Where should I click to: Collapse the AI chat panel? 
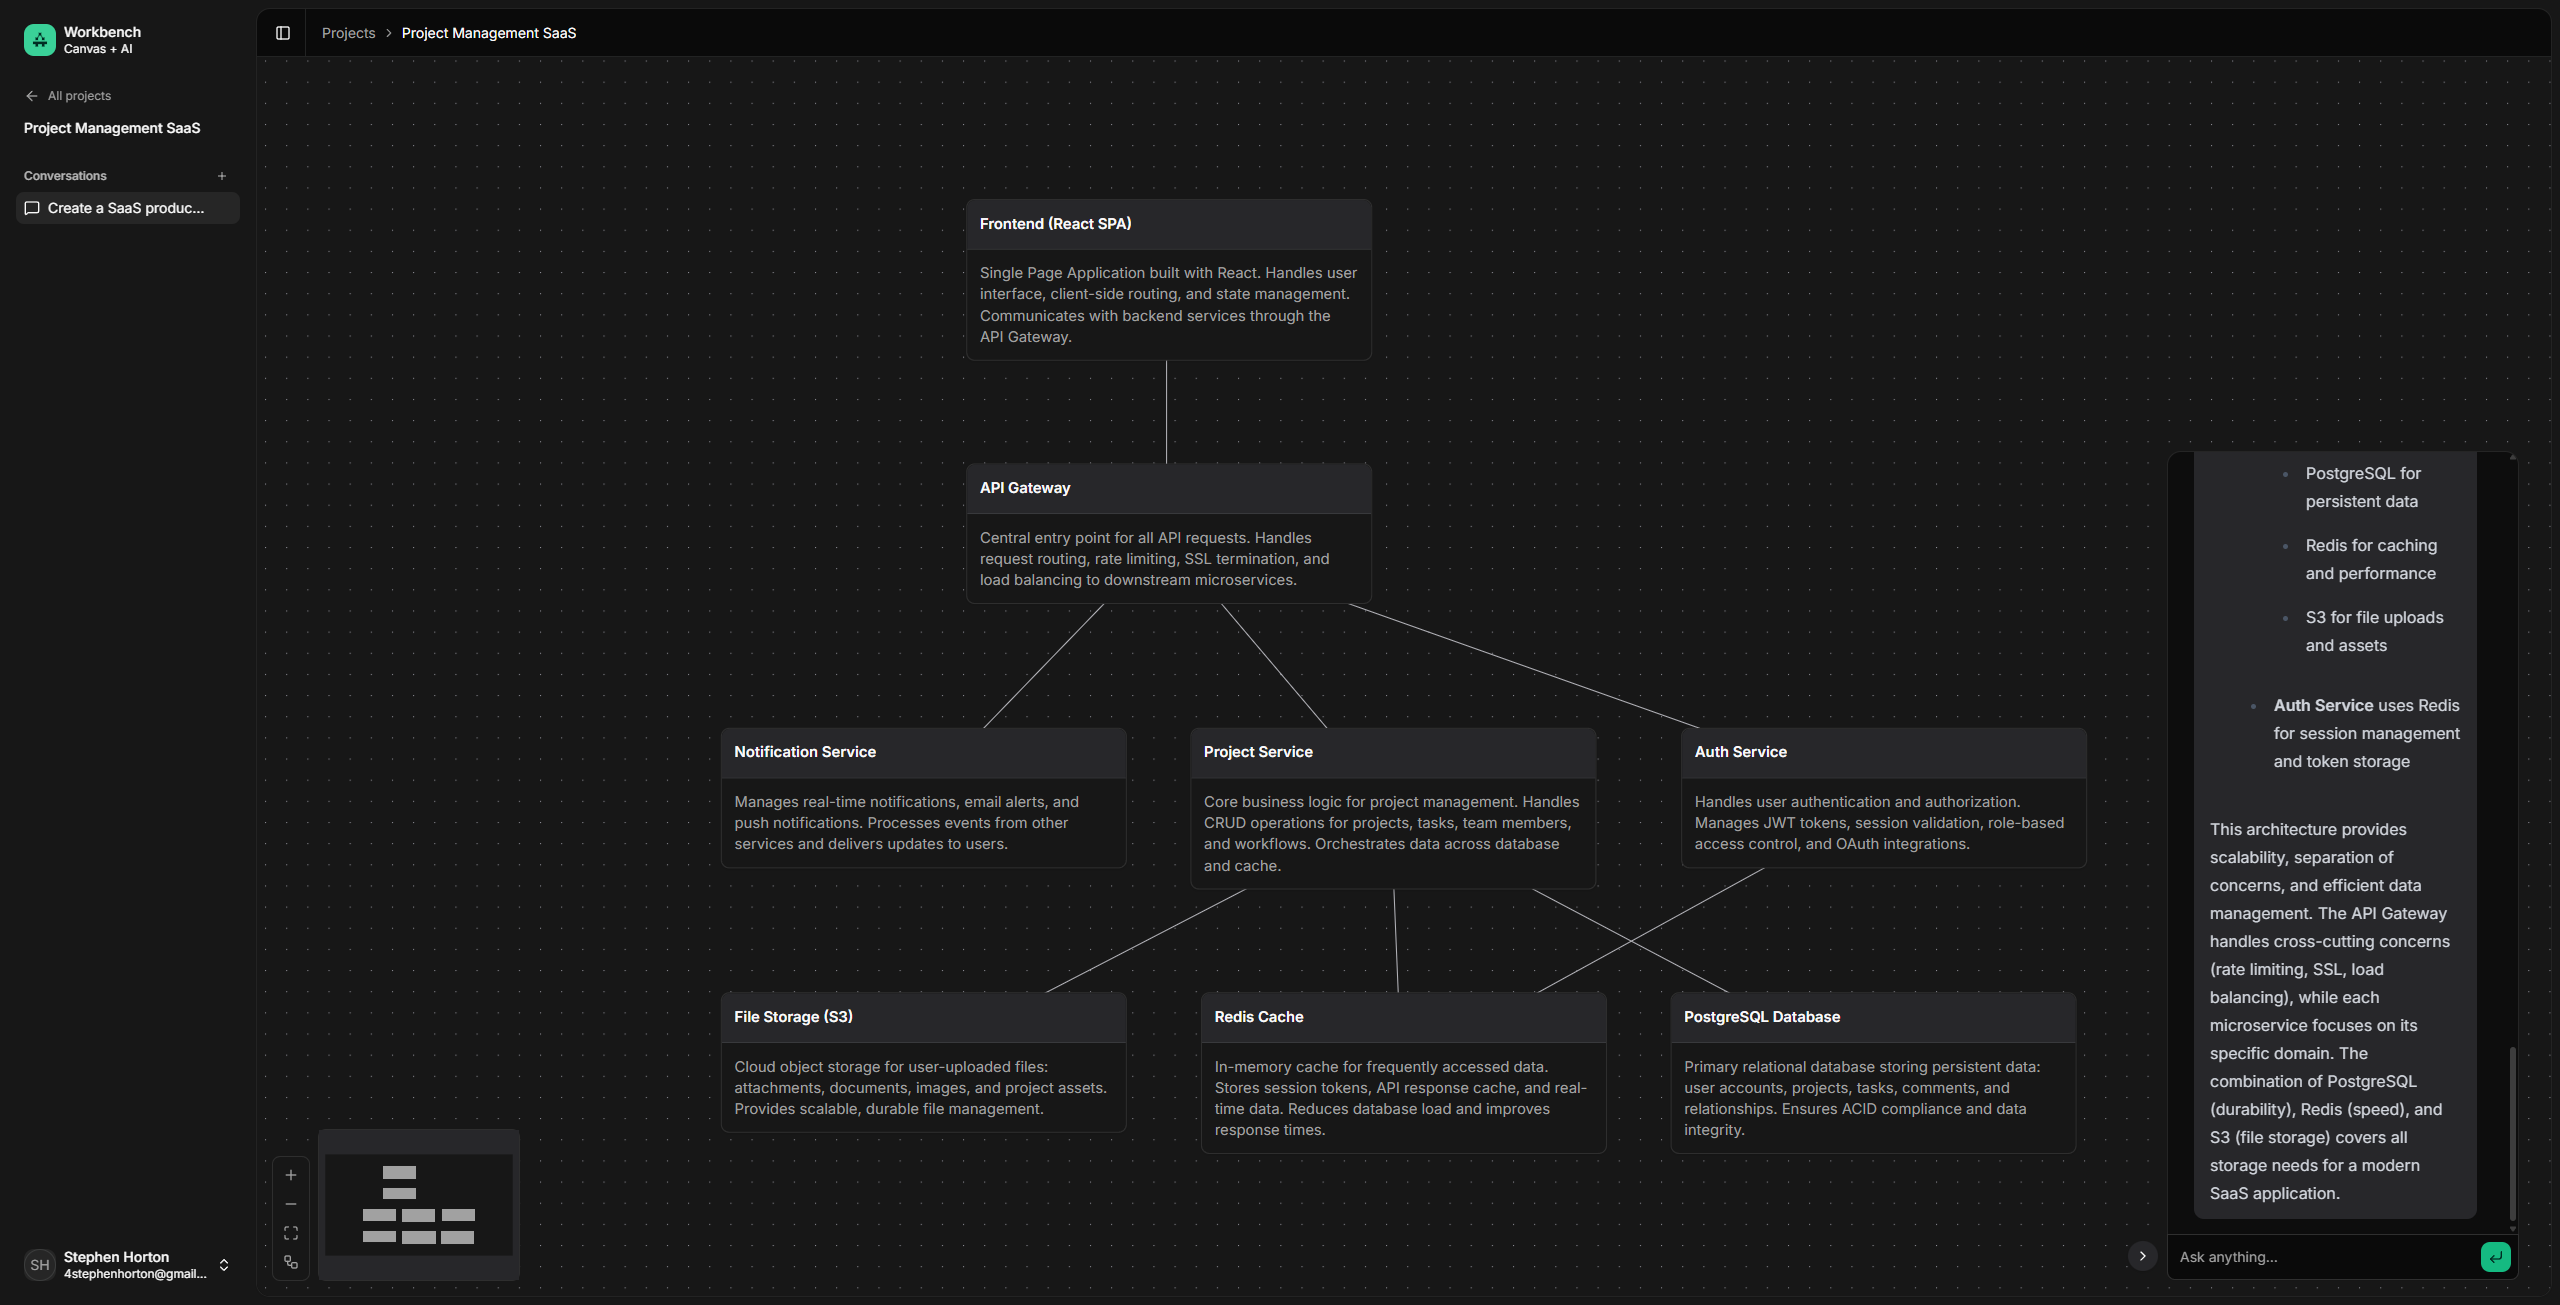2141,1256
